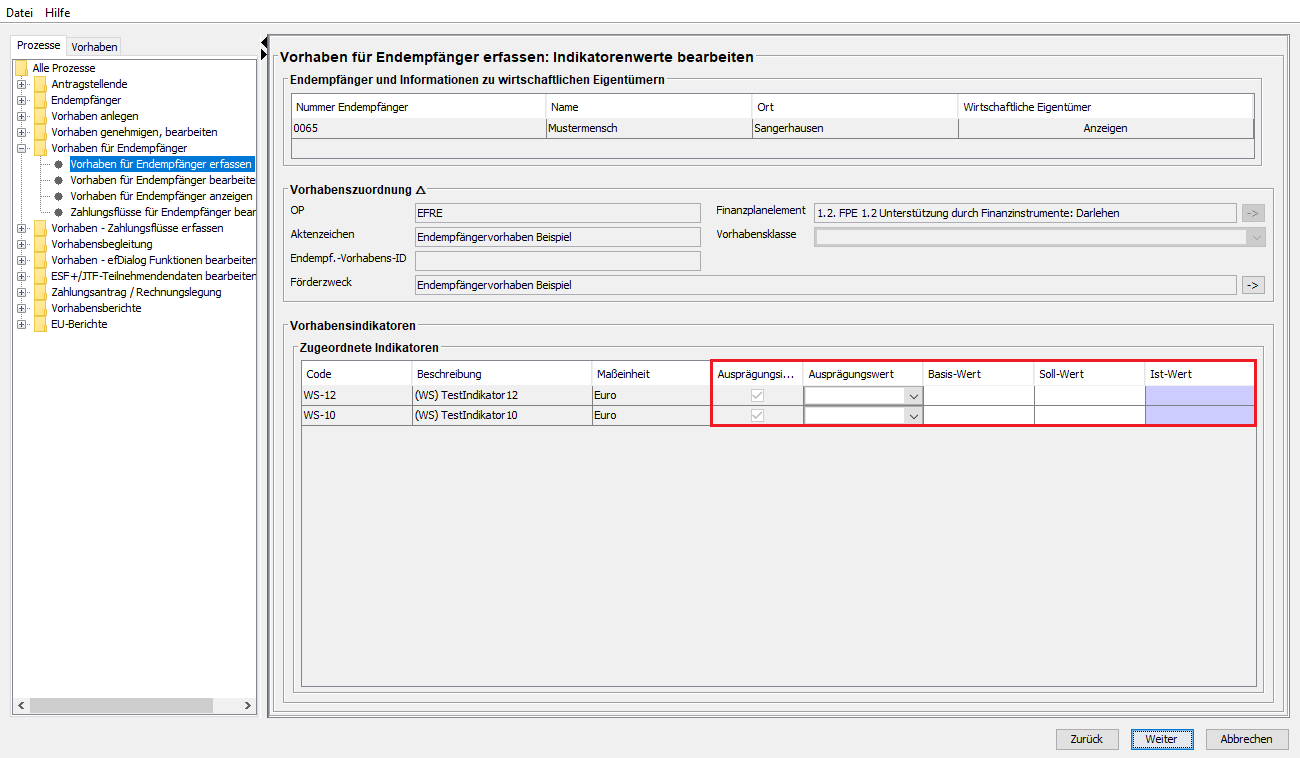Select the Mustermensch name cell
Screen dimensions: 1300x758
point(649,128)
